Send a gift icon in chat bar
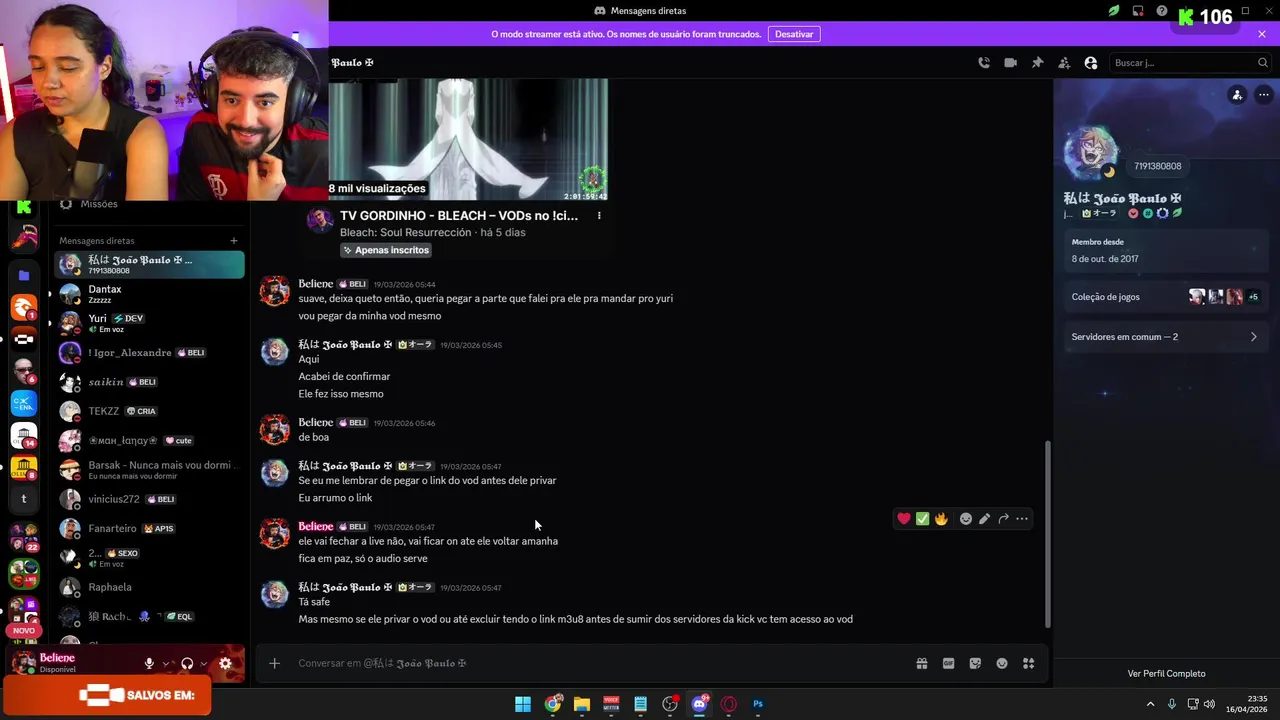Viewport: 1280px width, 720px height. coord(922,663)
